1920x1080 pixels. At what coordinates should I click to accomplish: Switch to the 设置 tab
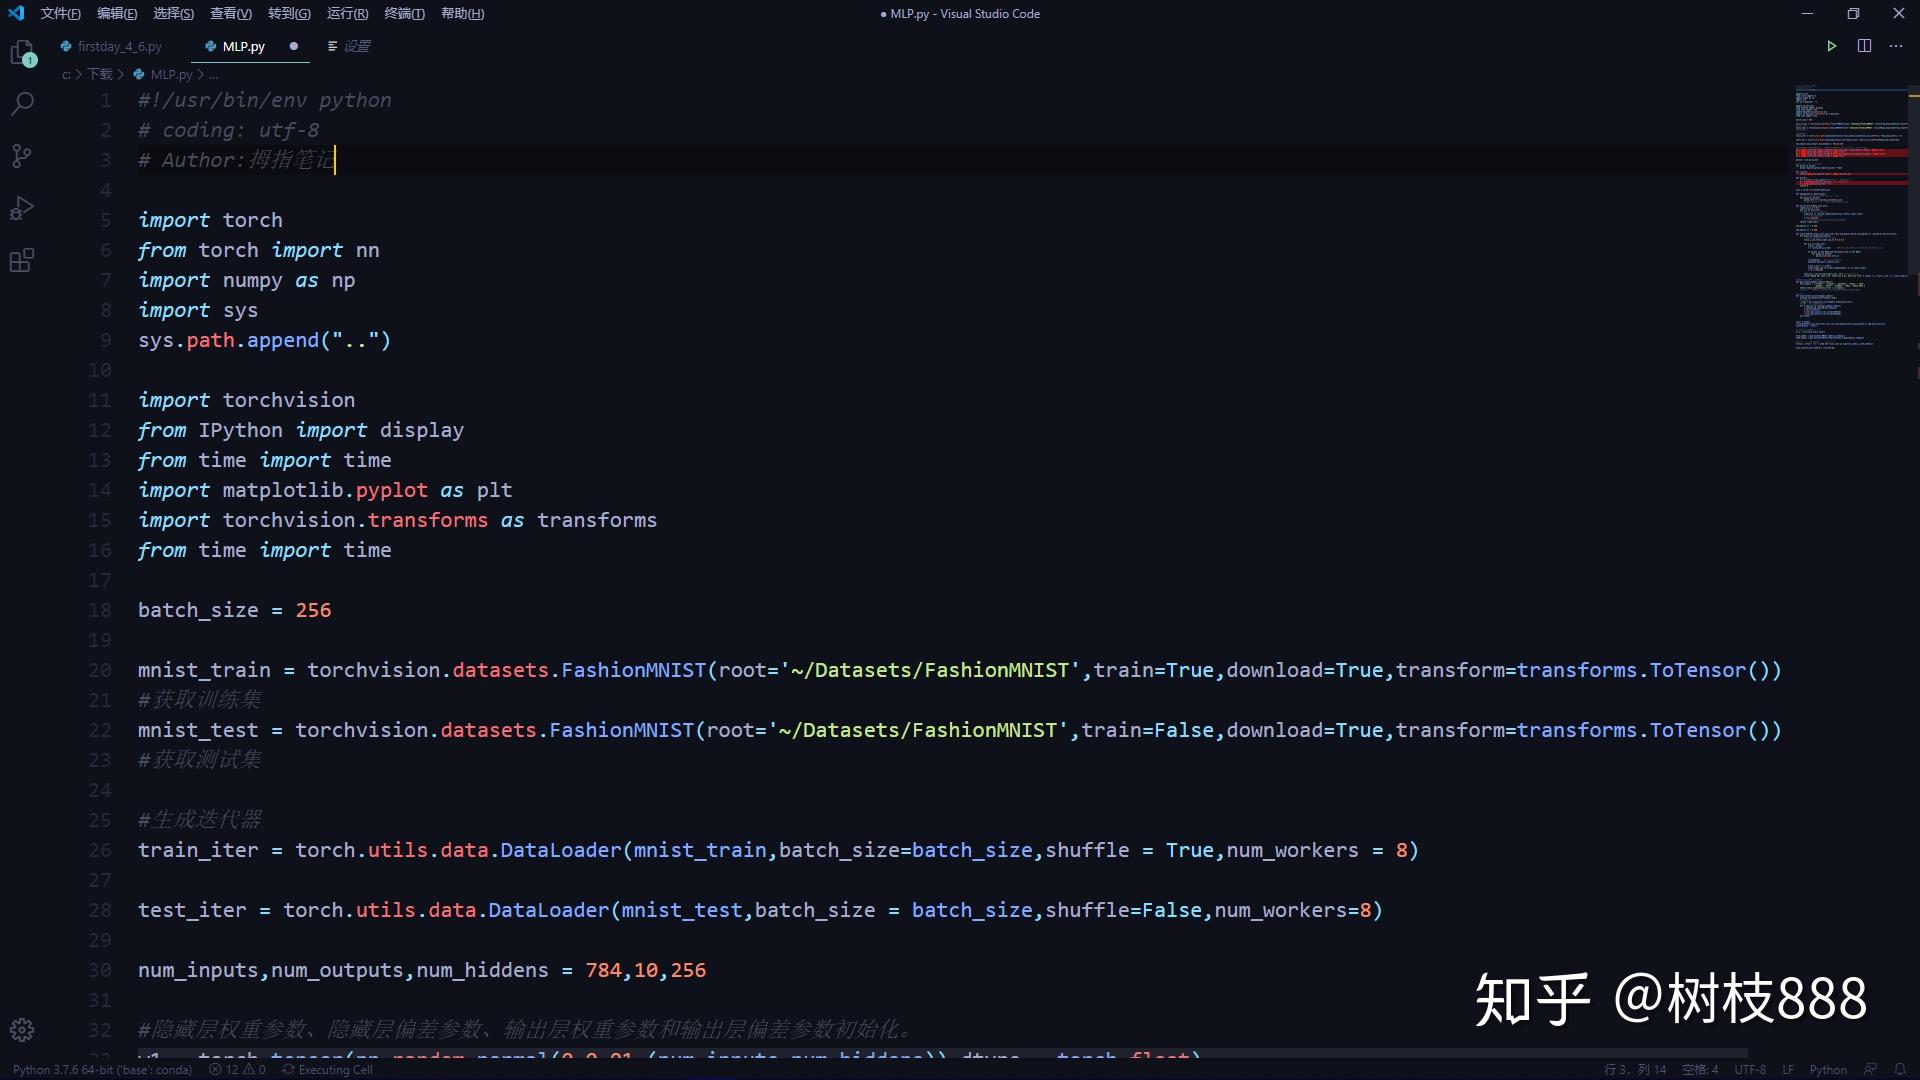point(357,46)
